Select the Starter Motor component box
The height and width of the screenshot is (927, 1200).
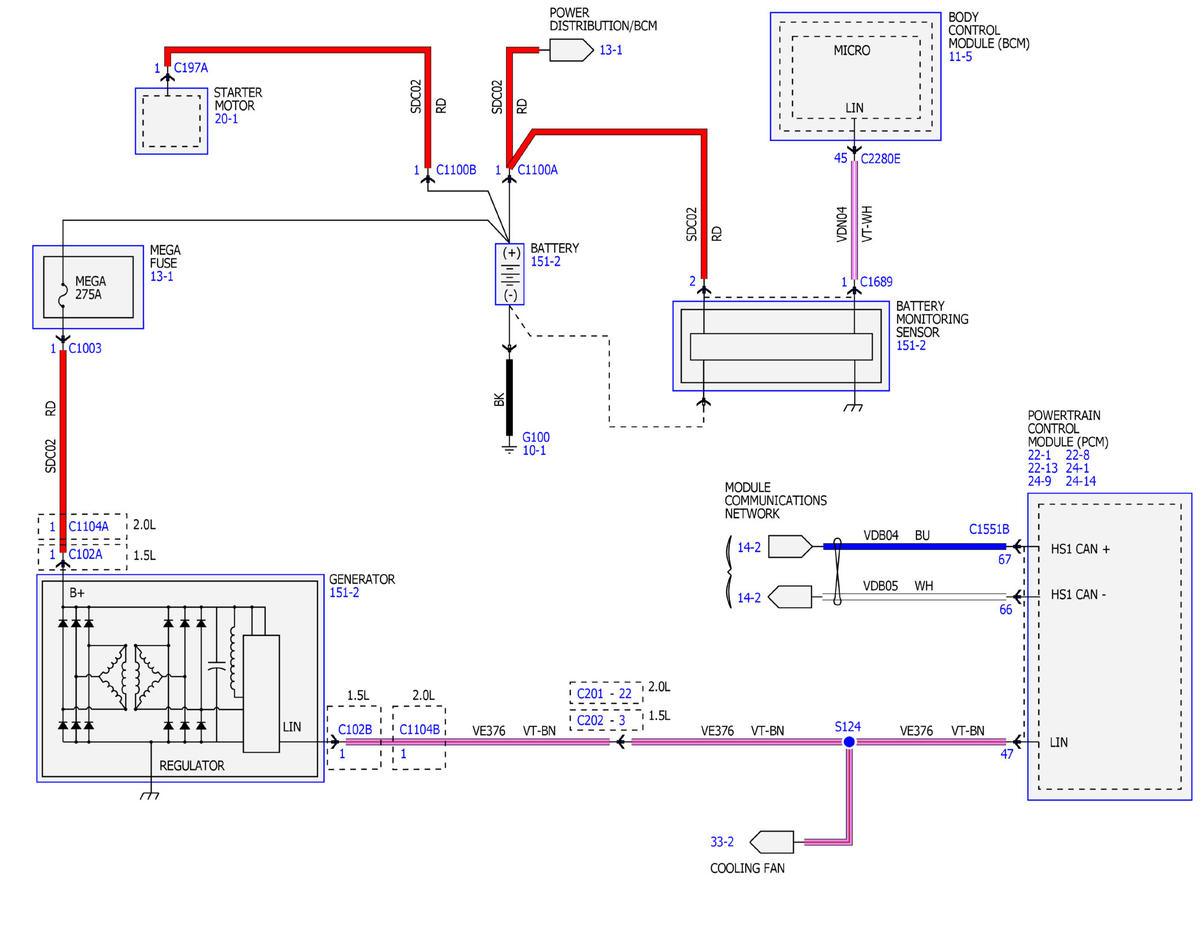(165, 121)
